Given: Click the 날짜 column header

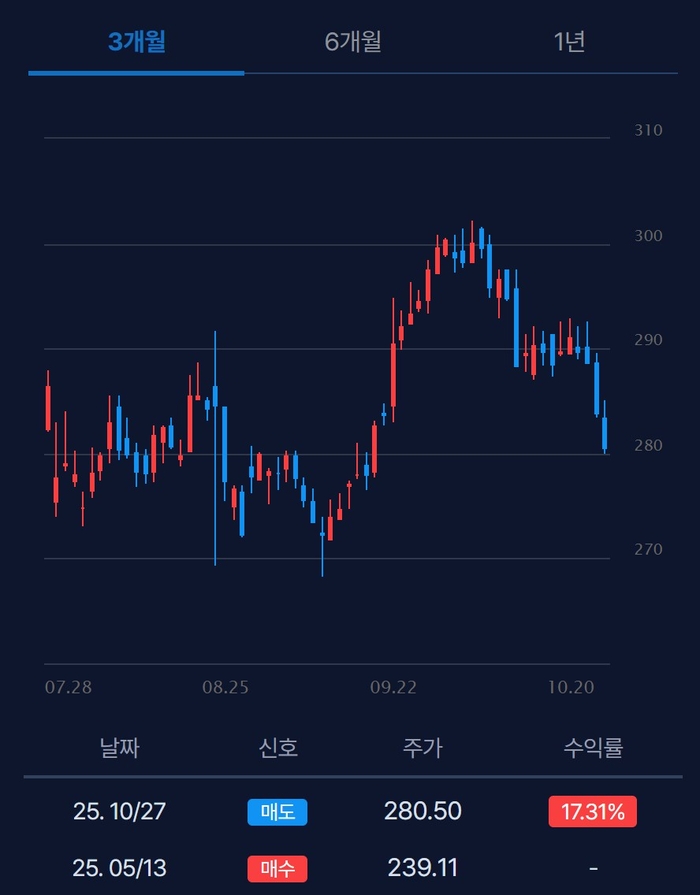Looking at the screenshot, I should [119, 747].
